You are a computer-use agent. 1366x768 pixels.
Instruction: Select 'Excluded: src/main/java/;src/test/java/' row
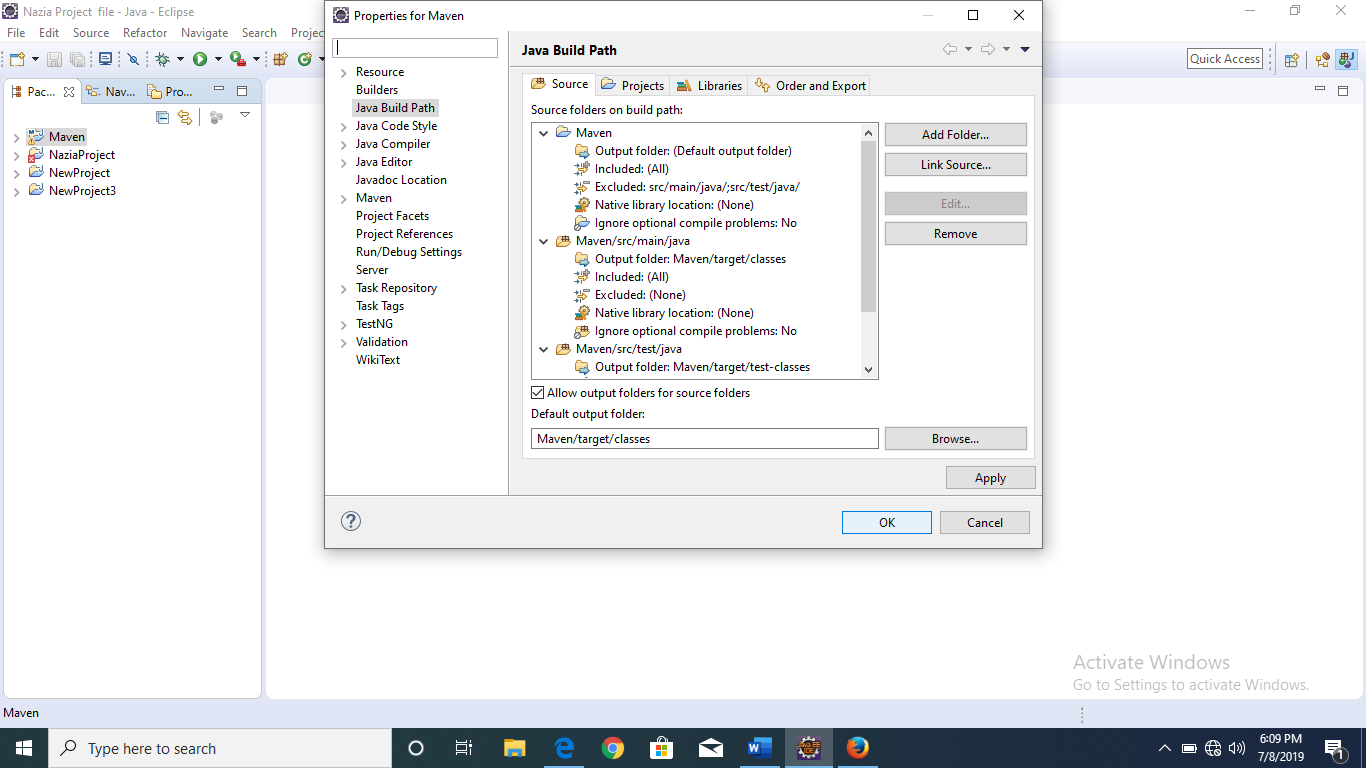click(x=697, y=187)
